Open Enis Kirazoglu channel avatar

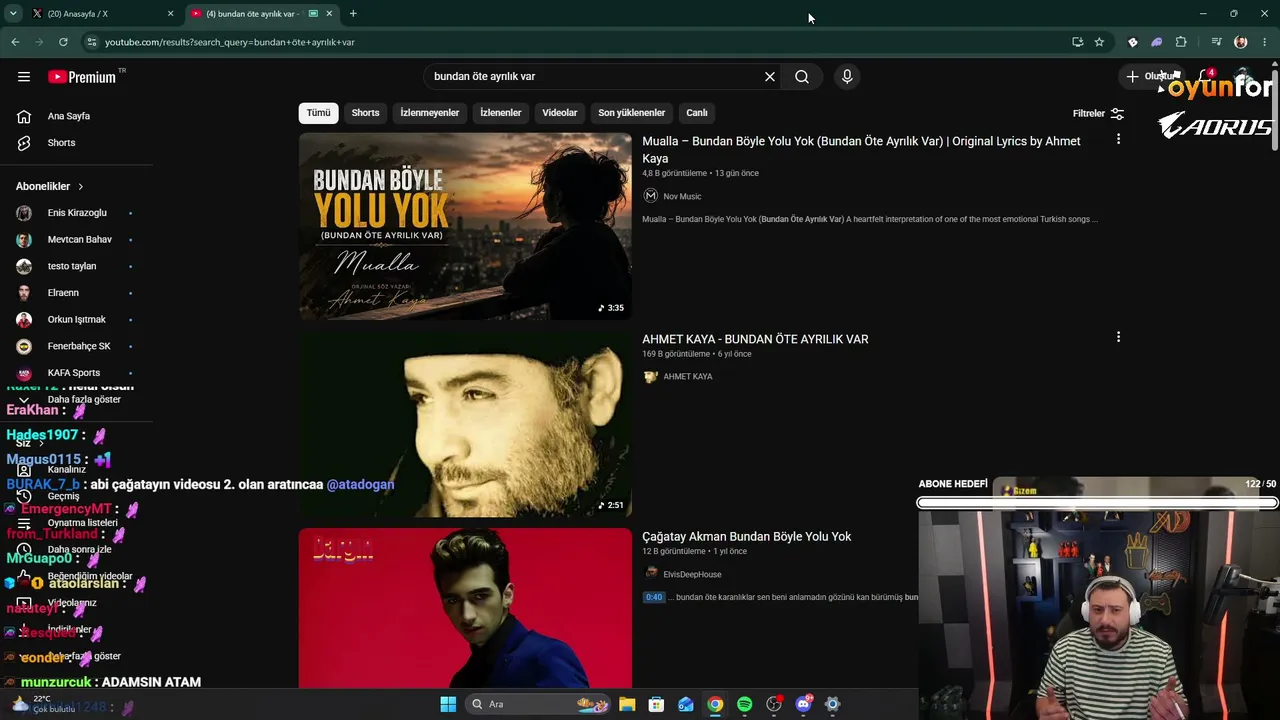24,213
